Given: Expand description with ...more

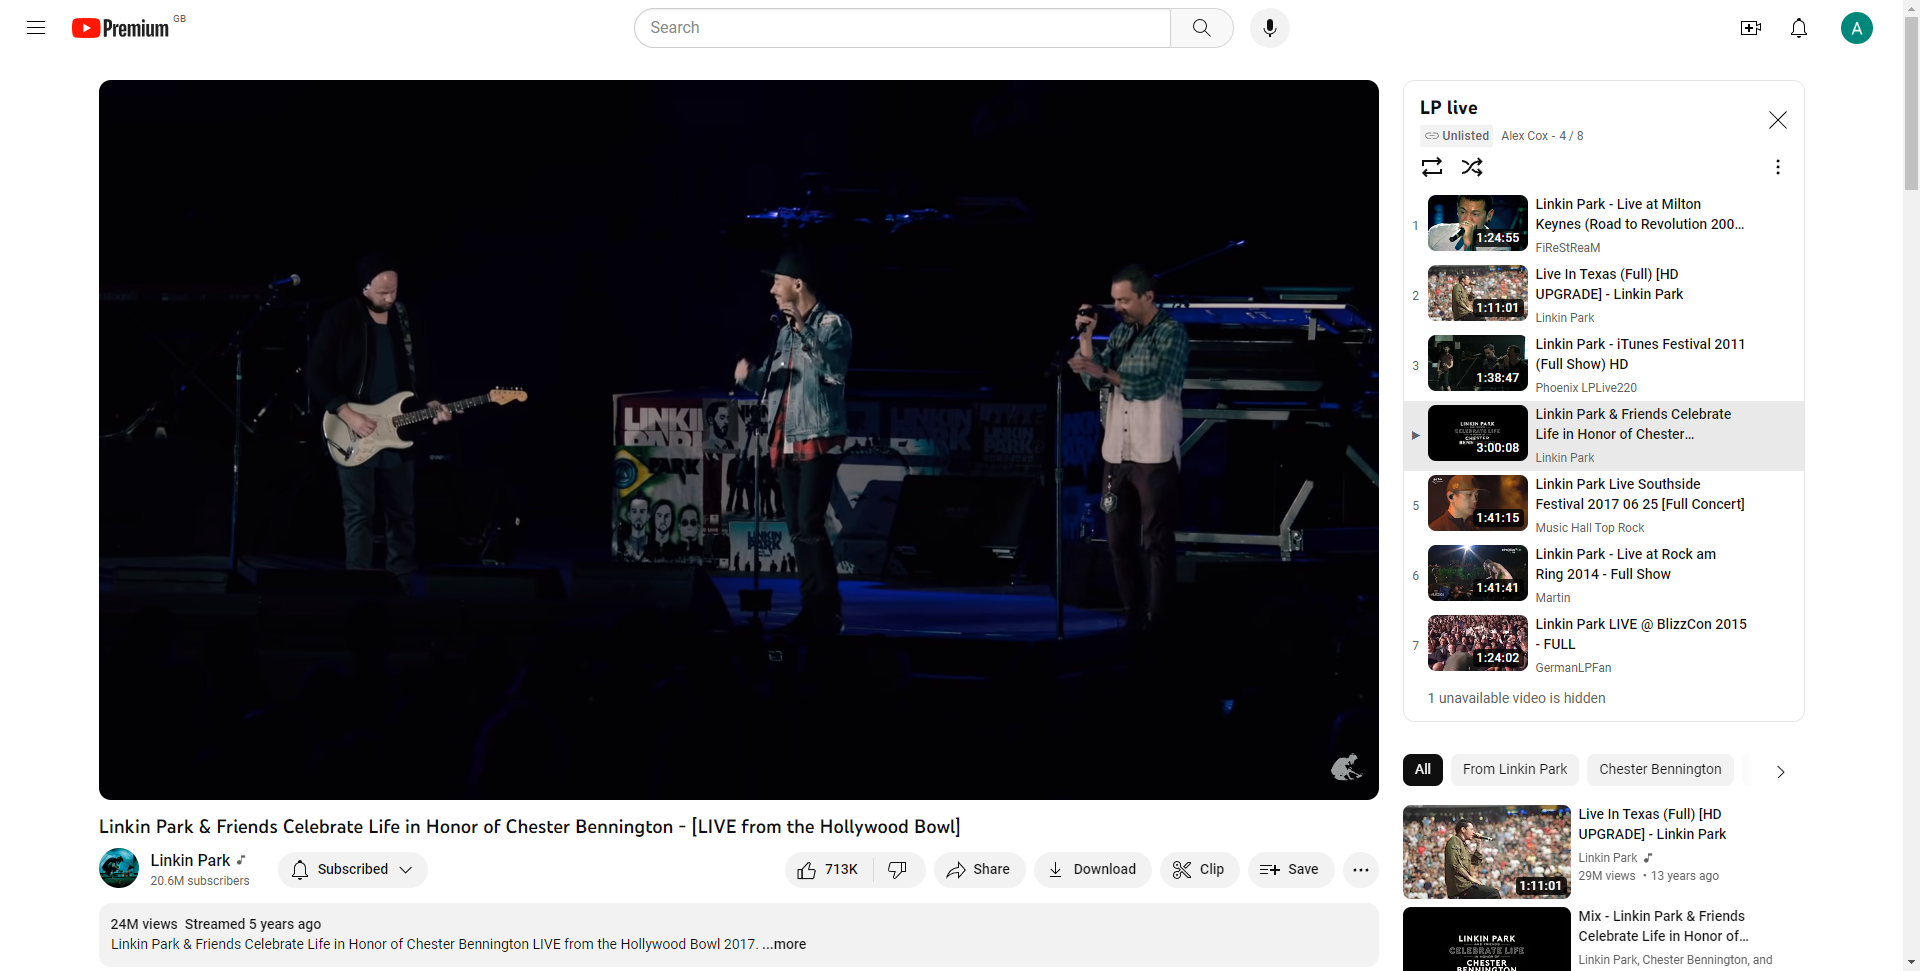Looking at the screenshot, I should [x=785, y=944].
